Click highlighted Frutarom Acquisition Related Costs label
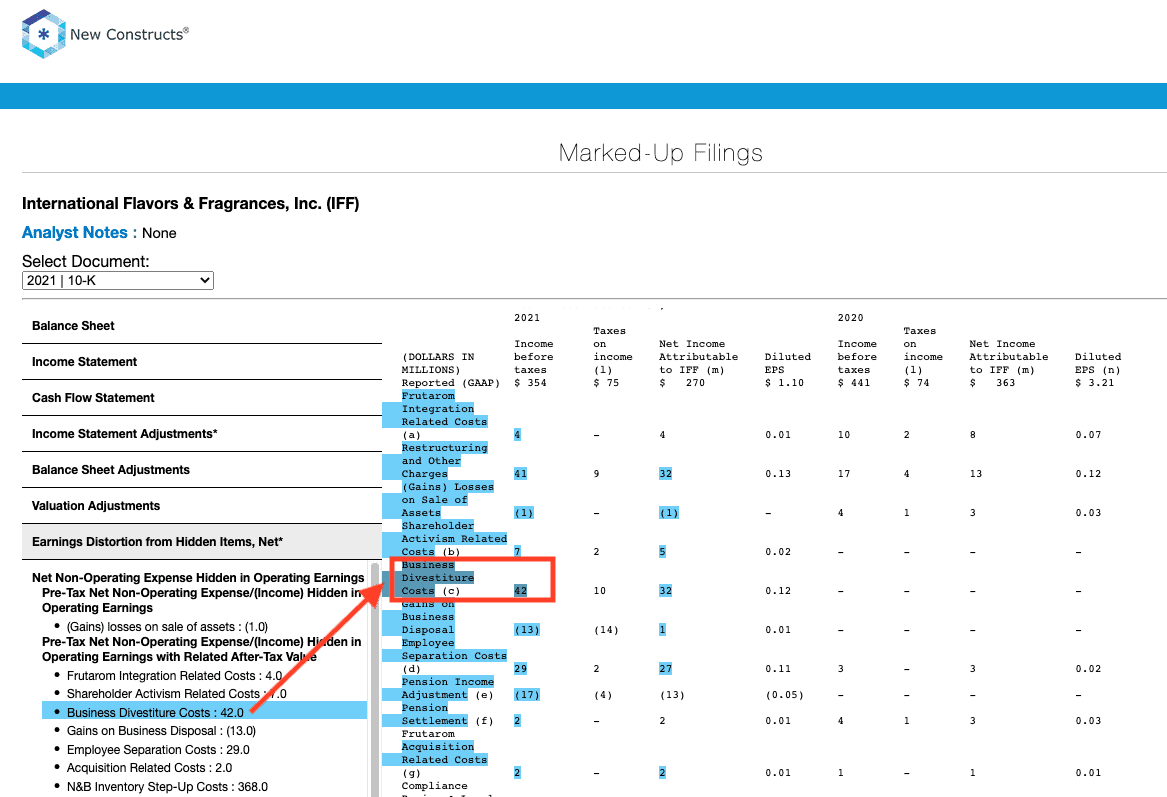Screen dimensions: 1167x797 pos(444,746)
